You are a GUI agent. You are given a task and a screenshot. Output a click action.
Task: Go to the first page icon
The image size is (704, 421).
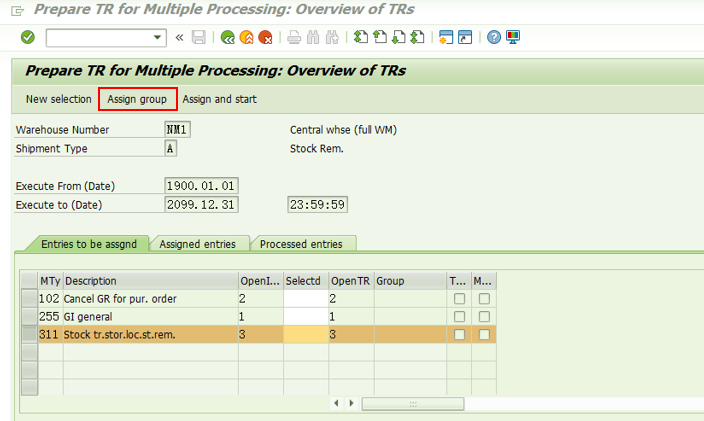361,37
